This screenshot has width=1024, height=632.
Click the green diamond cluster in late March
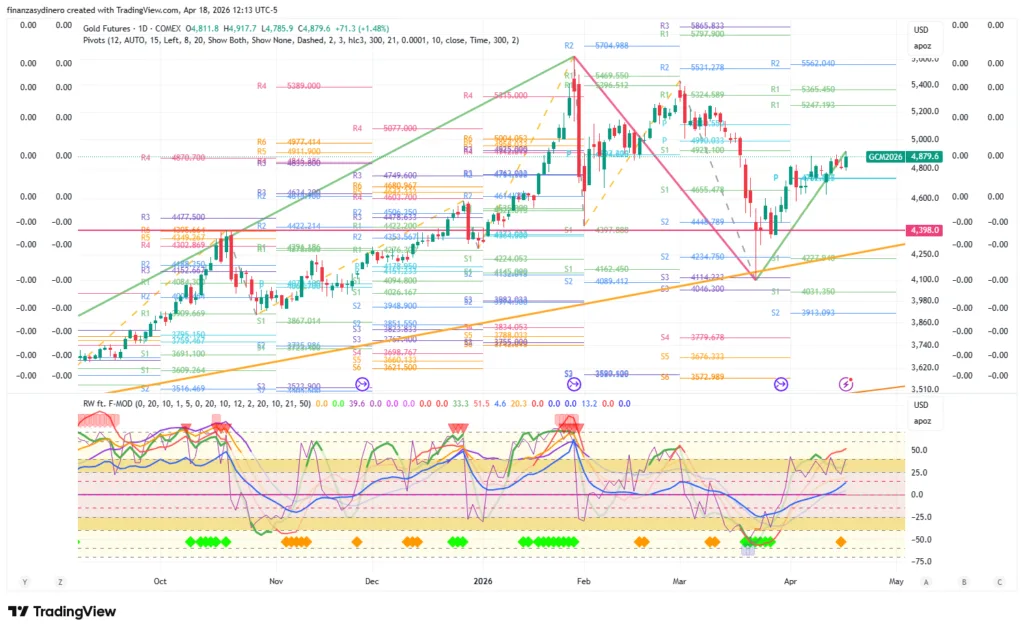click(757, 542)
